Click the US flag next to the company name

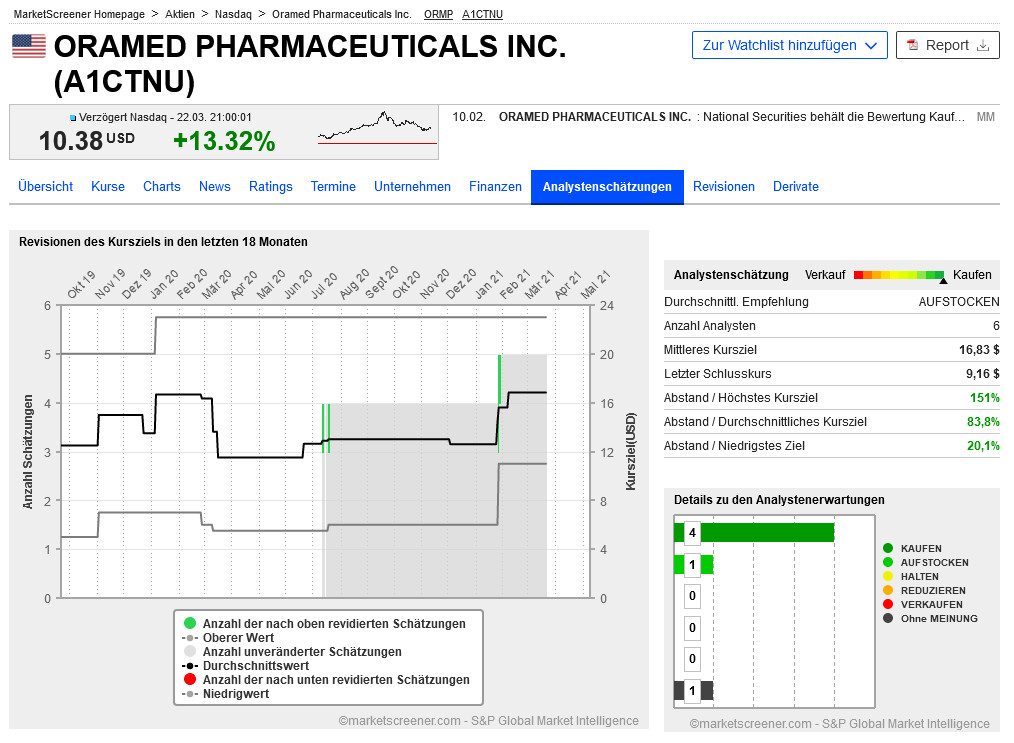pos(28,45)
